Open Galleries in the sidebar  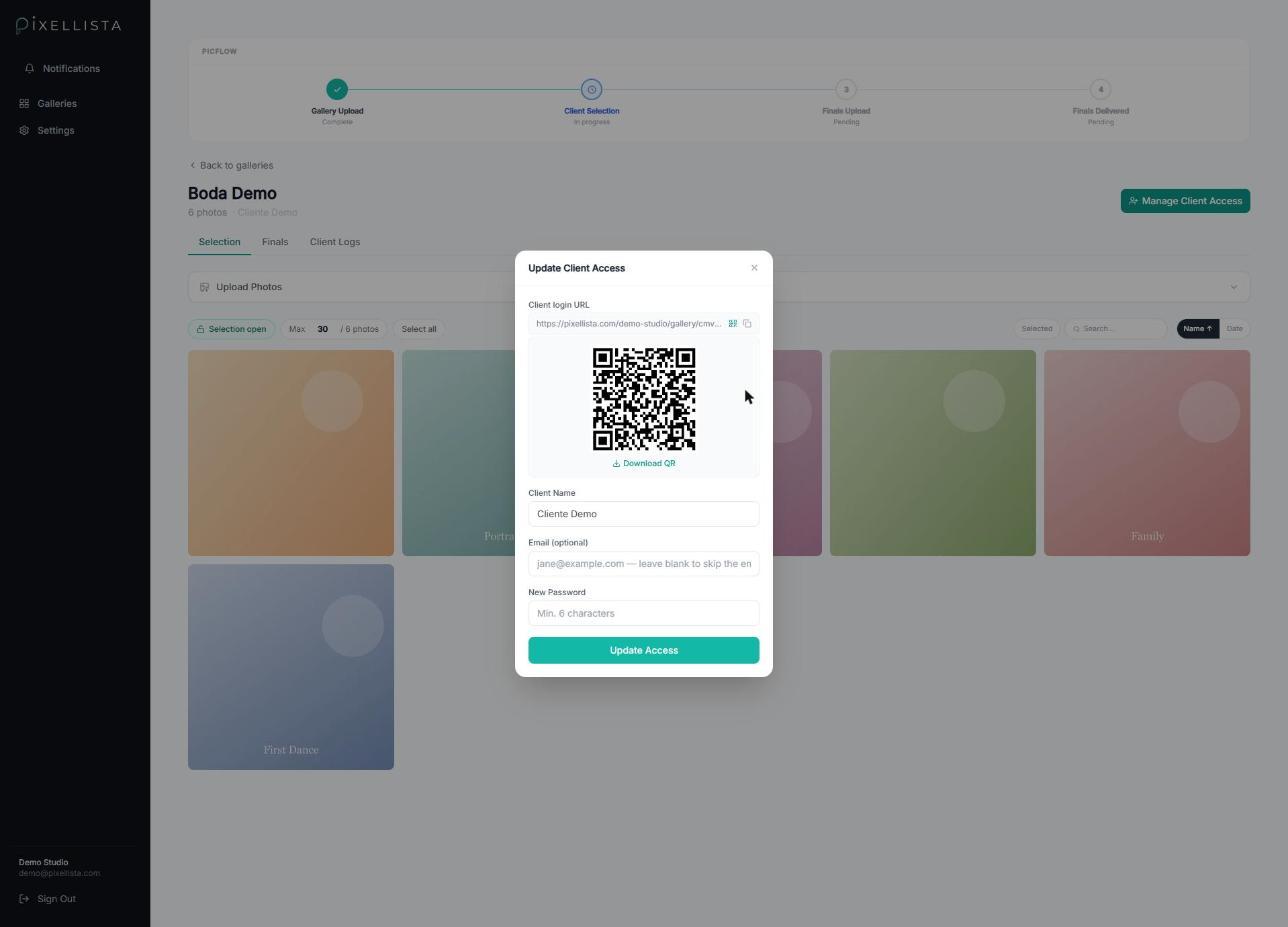click(57, 104)
